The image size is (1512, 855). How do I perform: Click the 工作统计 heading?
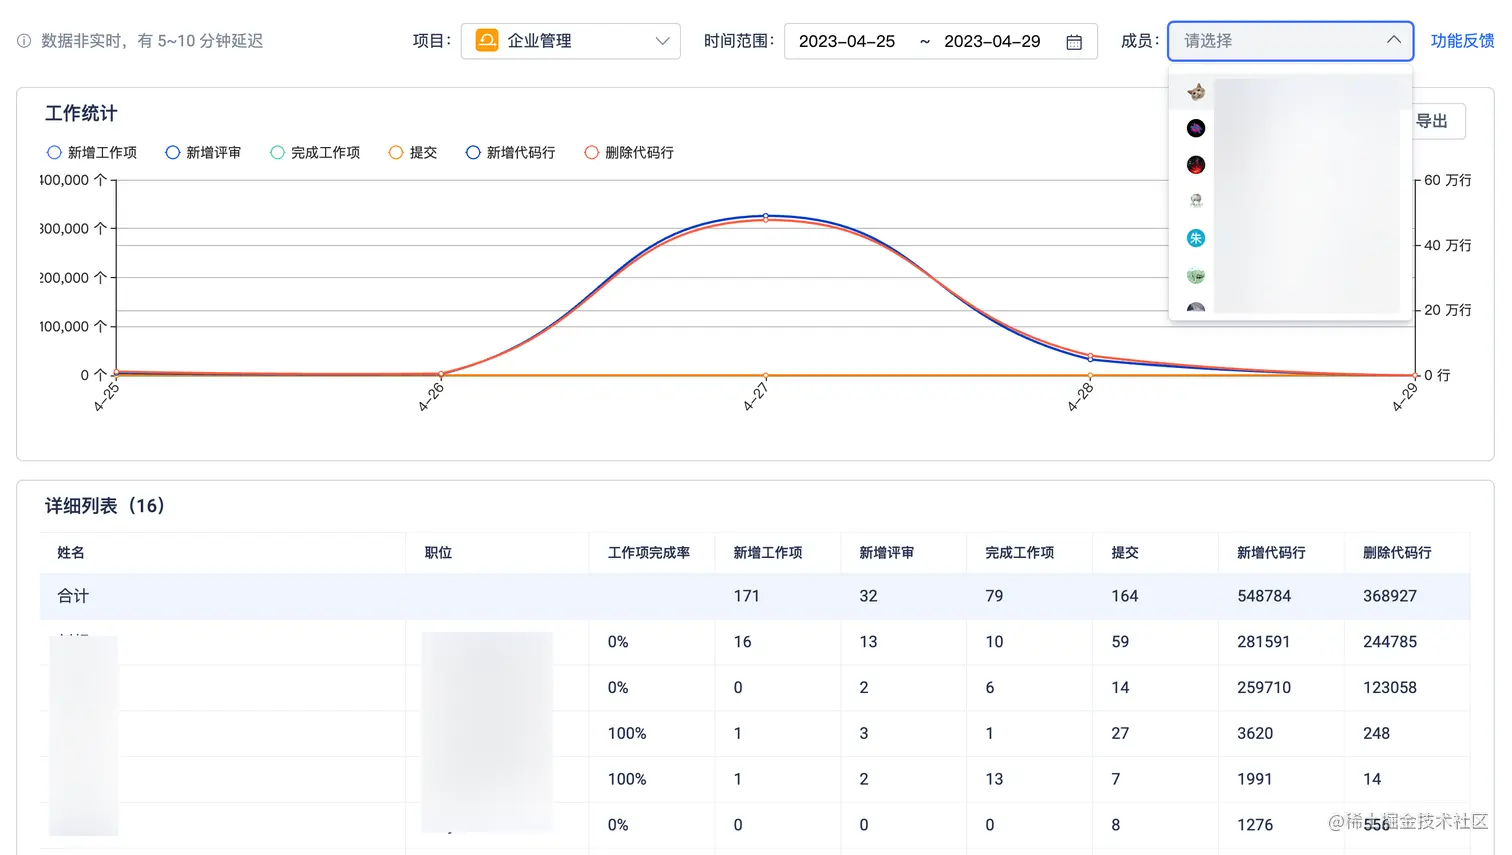click(81, 113)
